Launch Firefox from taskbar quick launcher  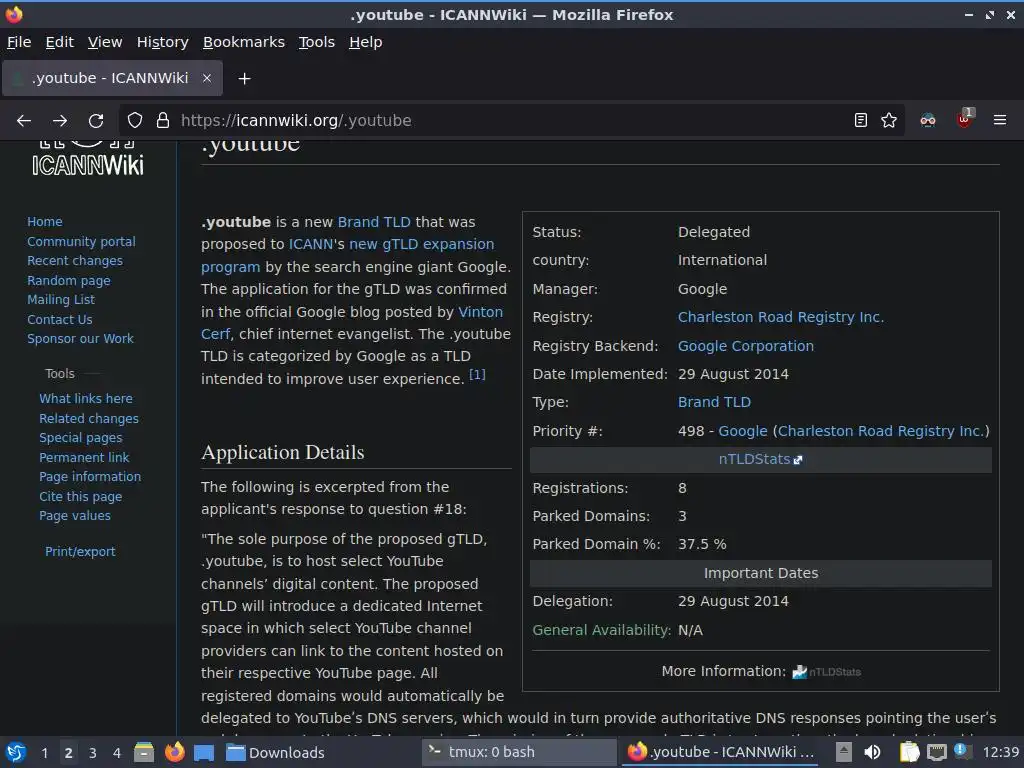pos(174,752)
